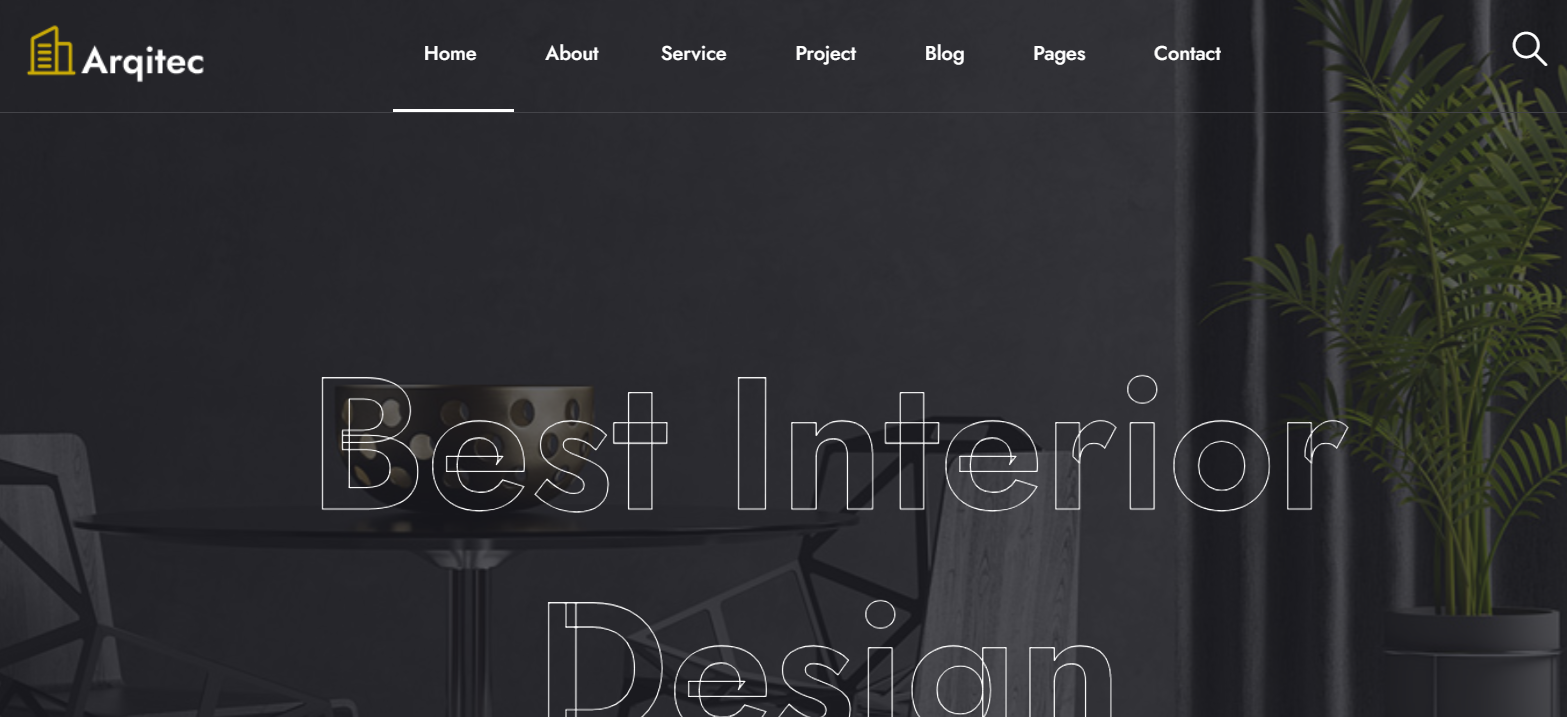Click the outlined word Best
Screen dimensions: 1567x717
pos(492,445)
